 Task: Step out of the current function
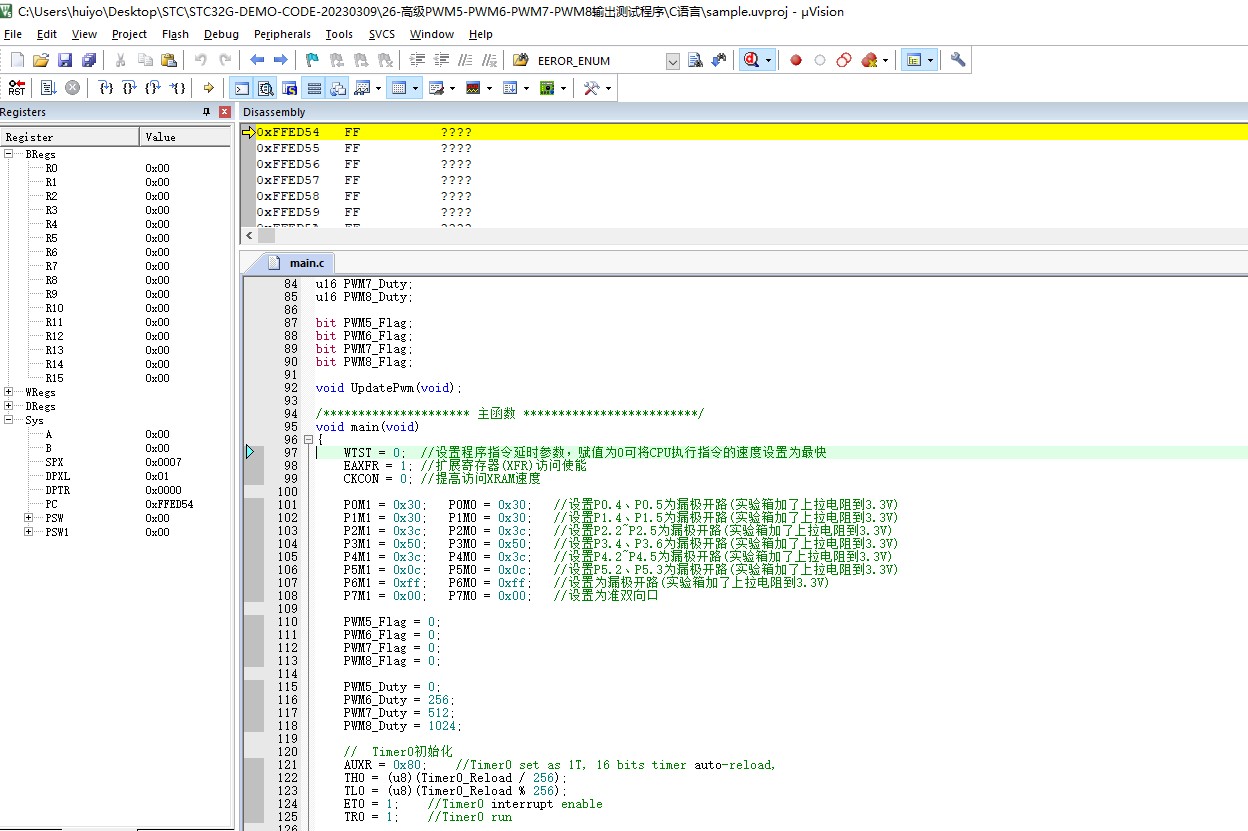tap(152, 88)
